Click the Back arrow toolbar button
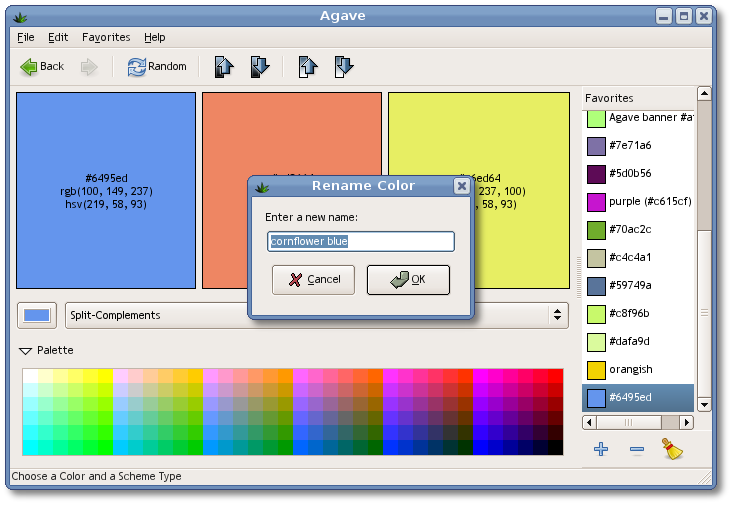Viewport: 732px width, 505px height. point(42,67)
